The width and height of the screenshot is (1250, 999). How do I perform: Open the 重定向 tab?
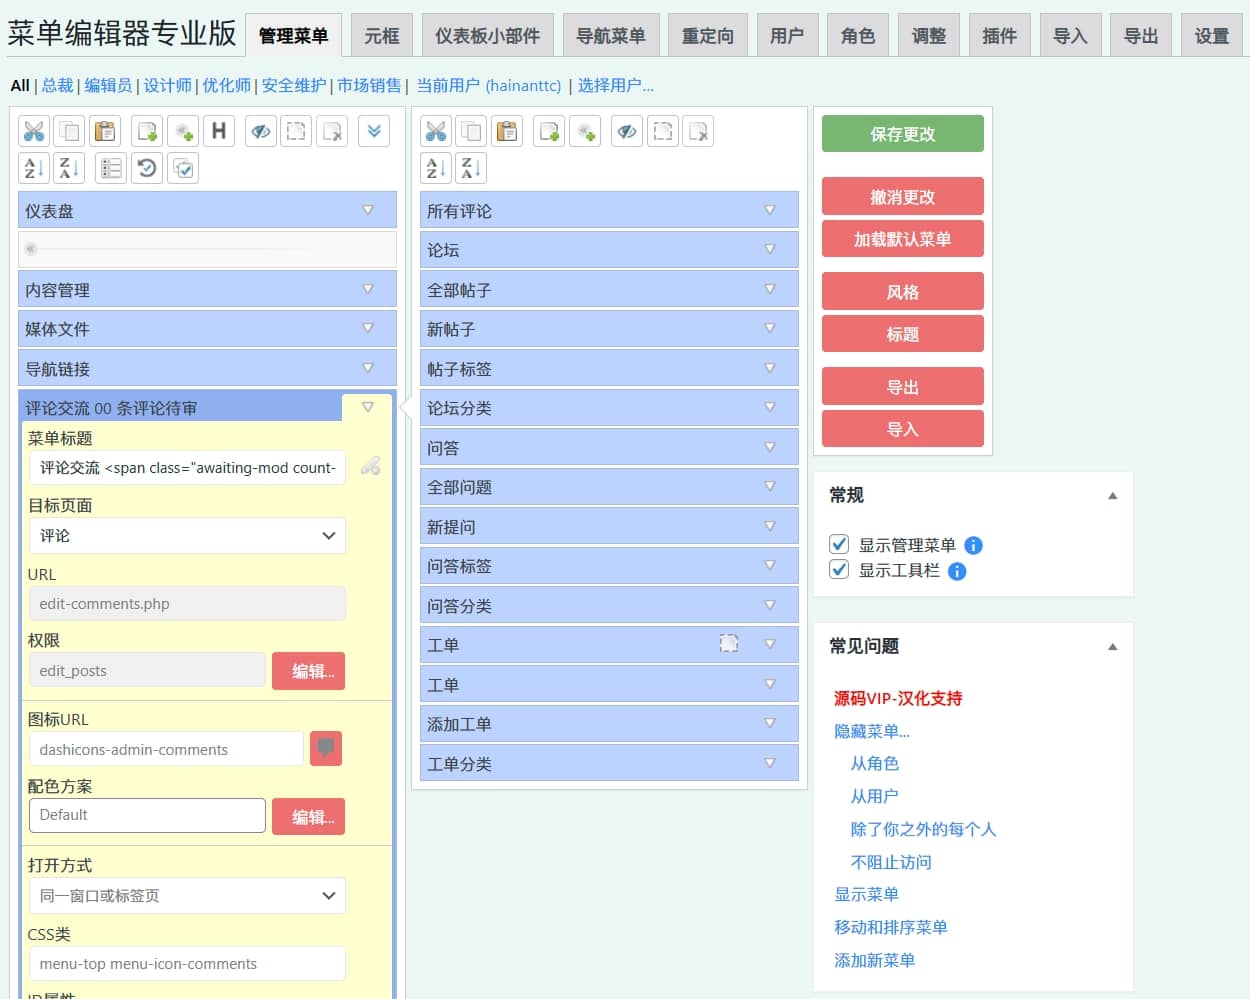[707, 36]
